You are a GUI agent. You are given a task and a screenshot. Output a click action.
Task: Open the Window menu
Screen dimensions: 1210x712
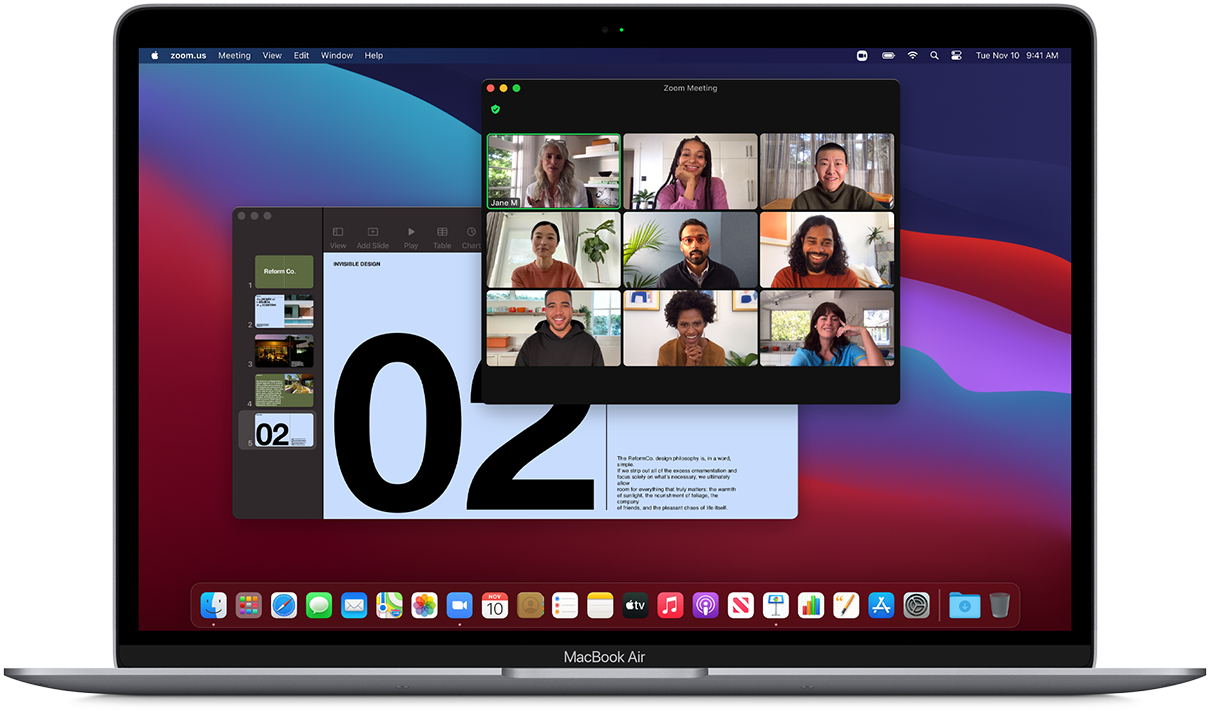pyautogui.click(x=337, y=56)
